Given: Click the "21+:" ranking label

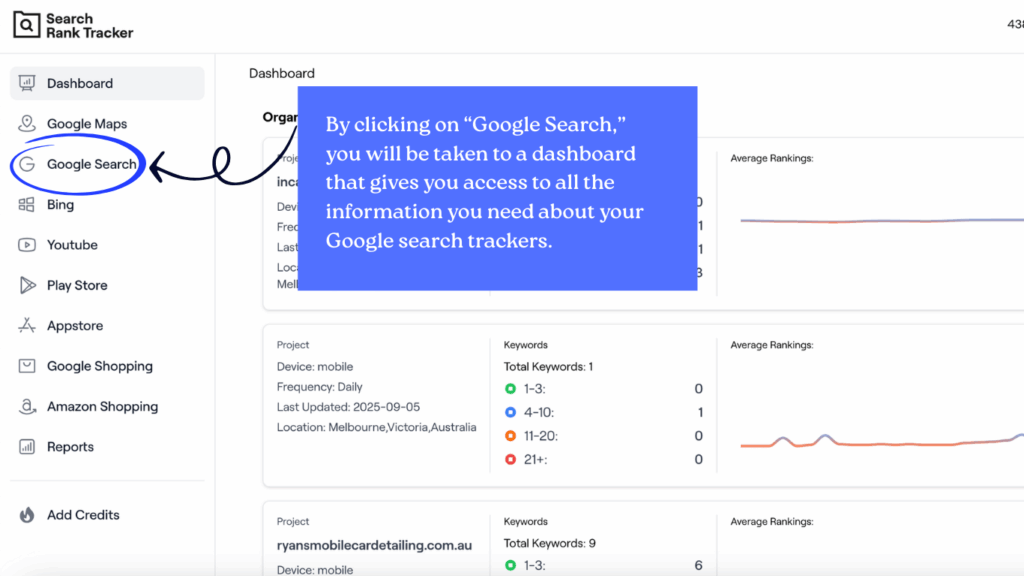Looking at the screenshot, I should (x=536, y=459).
